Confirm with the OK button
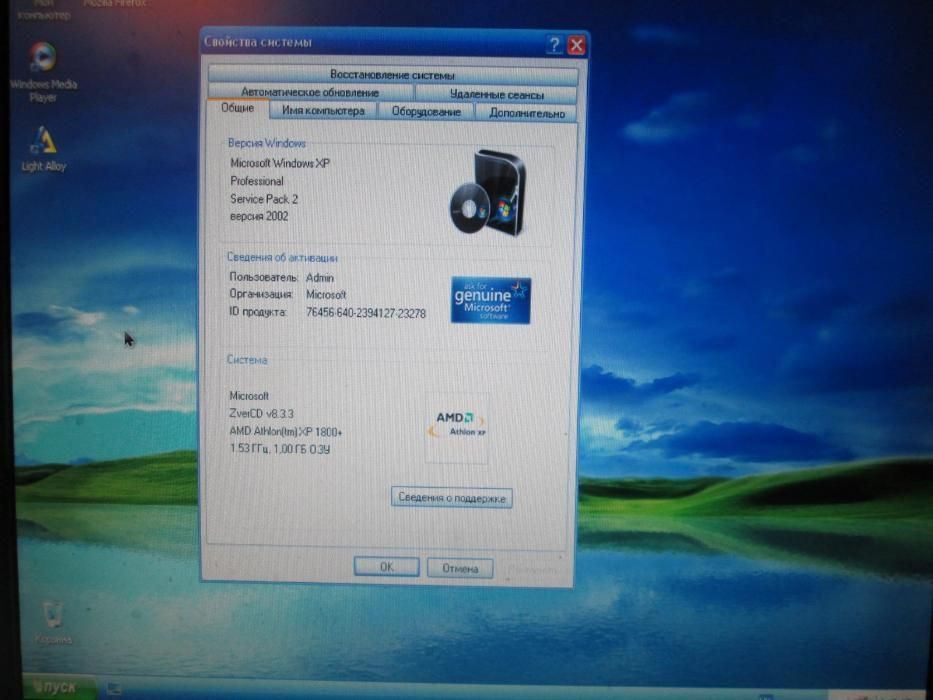 pos(386,567)
